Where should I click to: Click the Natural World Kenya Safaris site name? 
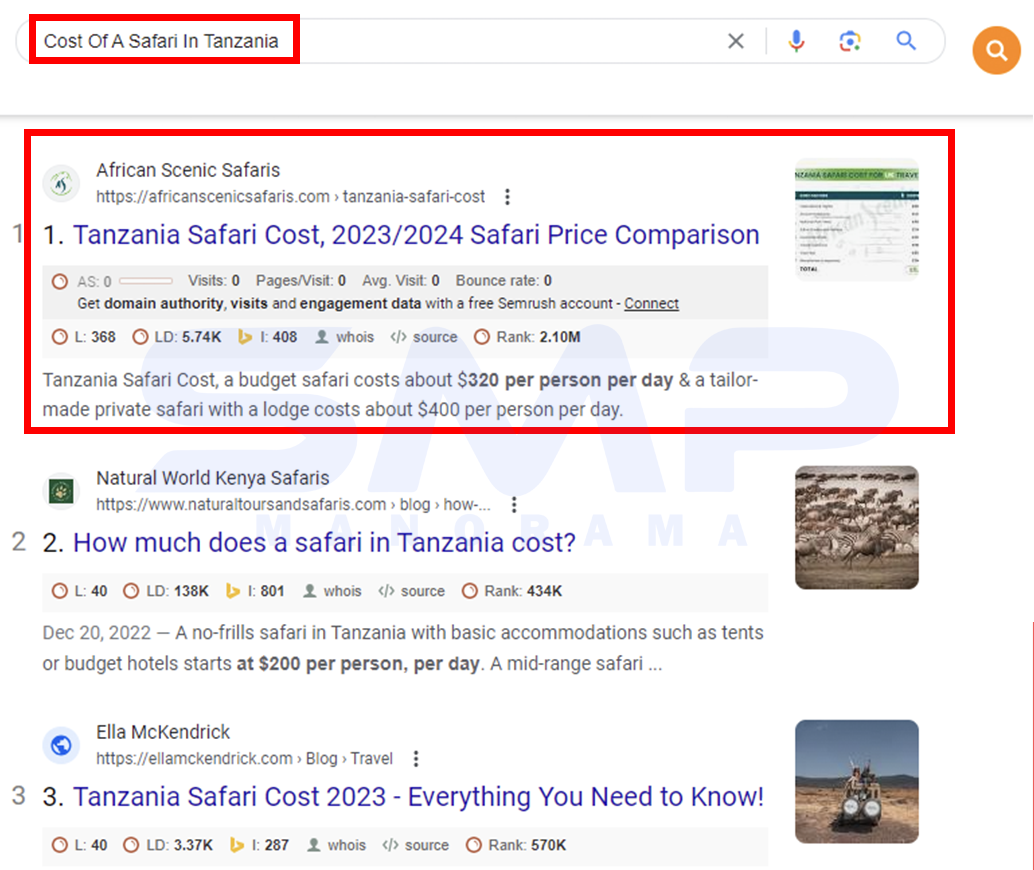tap(212, 478)
